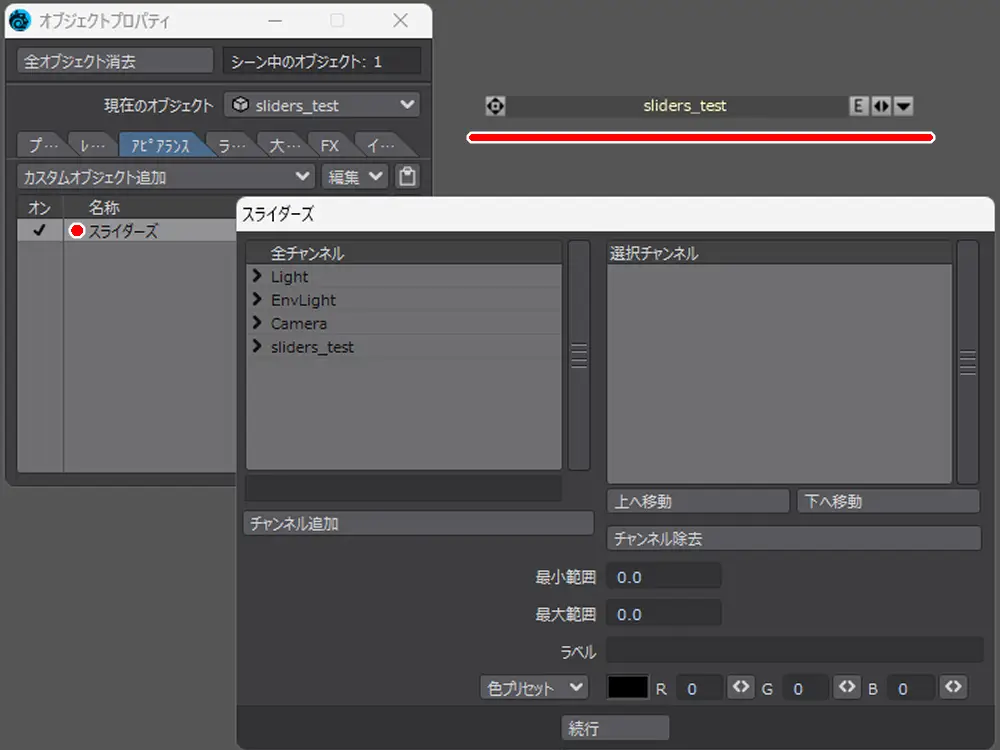The width and height of the screenshot is (1000, 750).
Task: Click the down-arrow menu icon on slider bar
Action: [903, 106]
